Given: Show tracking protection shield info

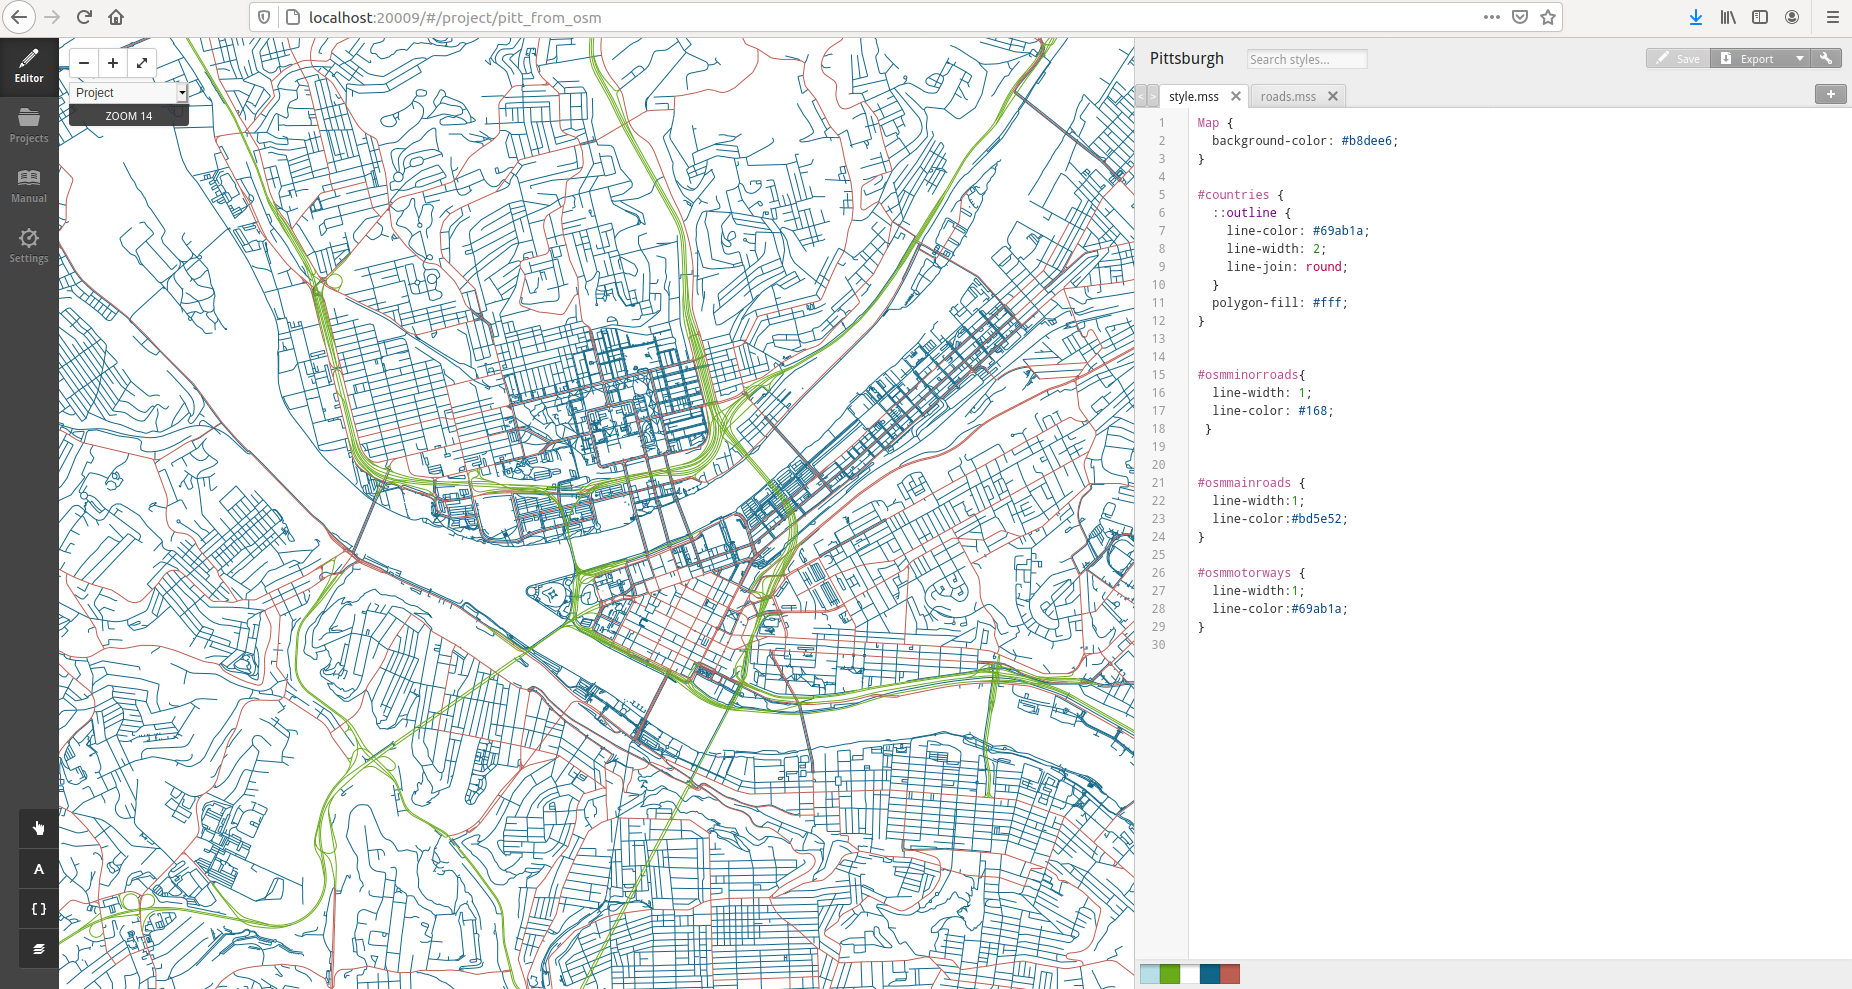Looking at the screenshot, I should pos(264,17).
